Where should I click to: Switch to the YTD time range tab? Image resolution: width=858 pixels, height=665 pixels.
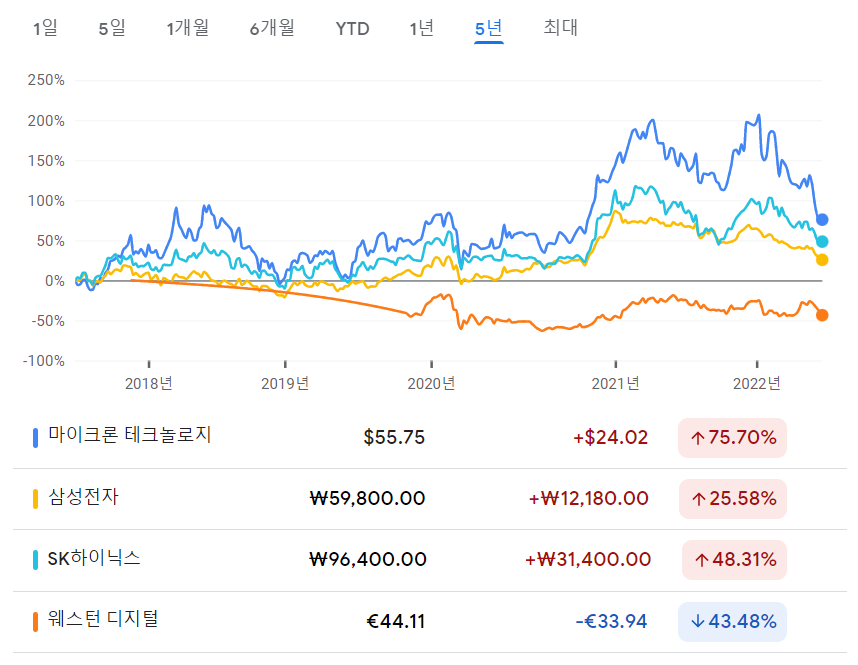(x=352, y=29)
